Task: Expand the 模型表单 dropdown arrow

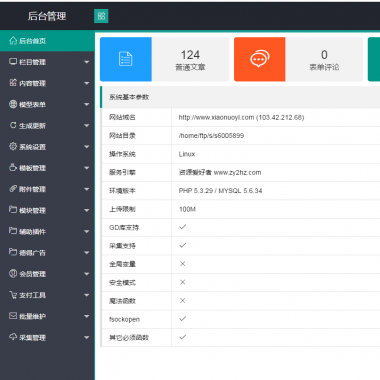Action: pos(87,104)
